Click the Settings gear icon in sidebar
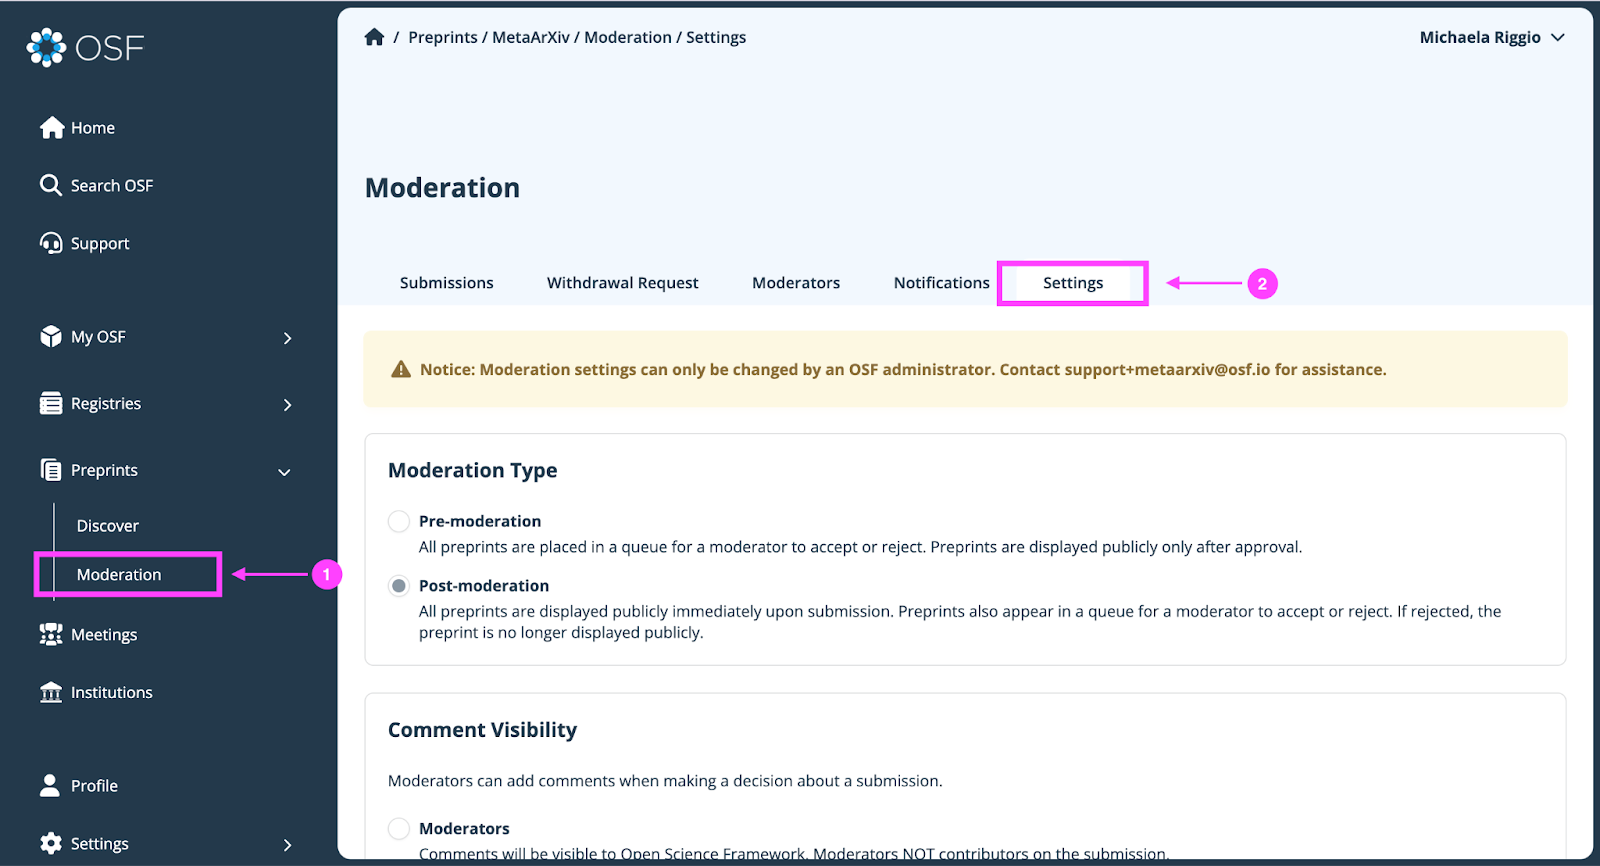The image size is (1600, 866). 51,843
